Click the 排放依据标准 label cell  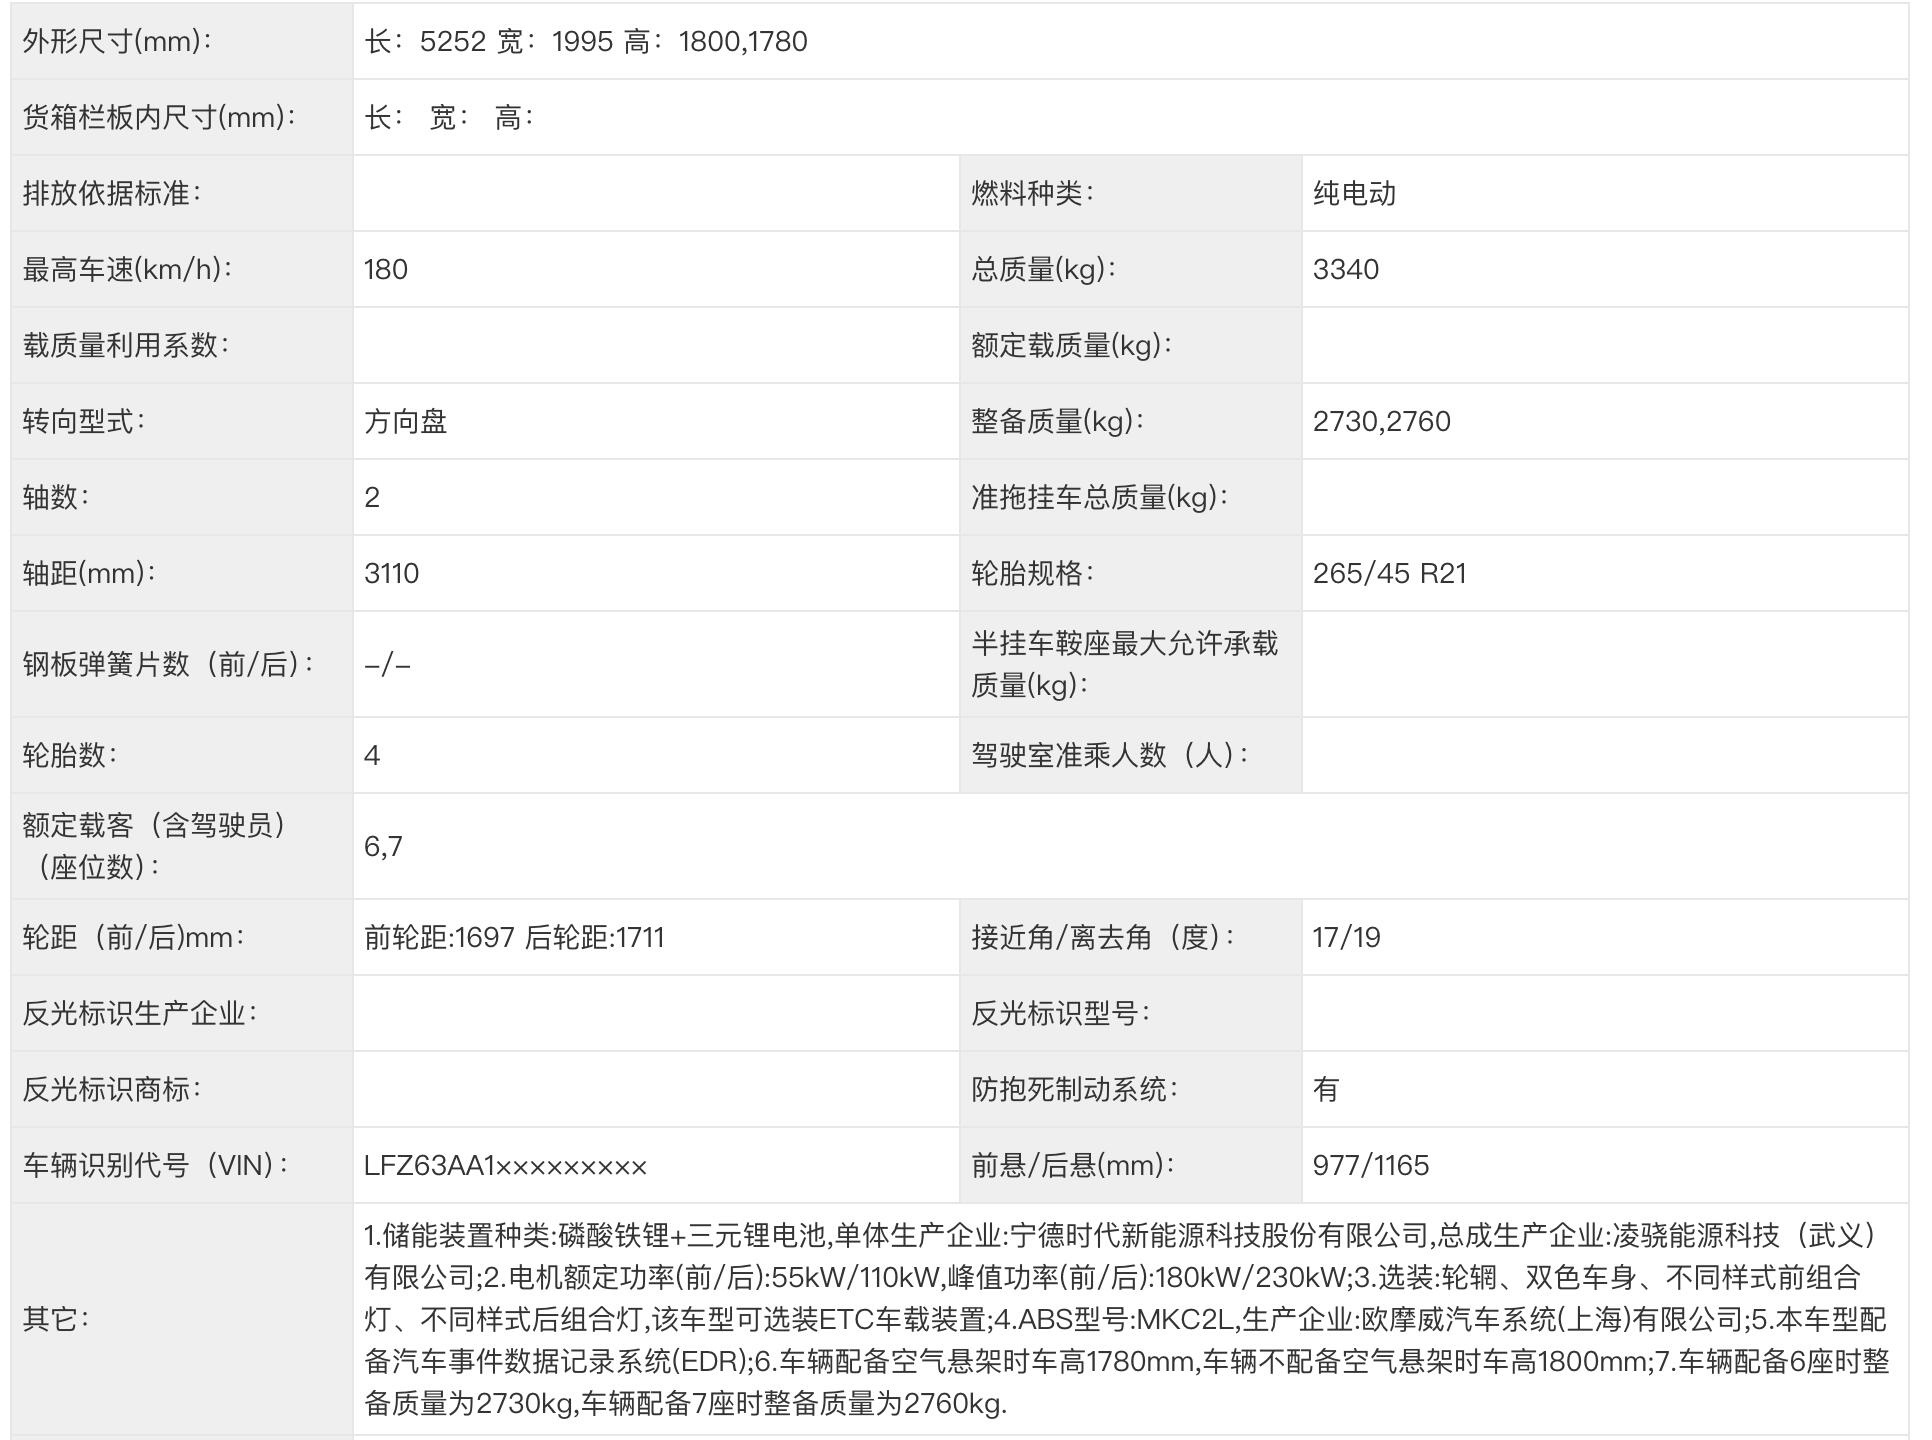[112, 193]
